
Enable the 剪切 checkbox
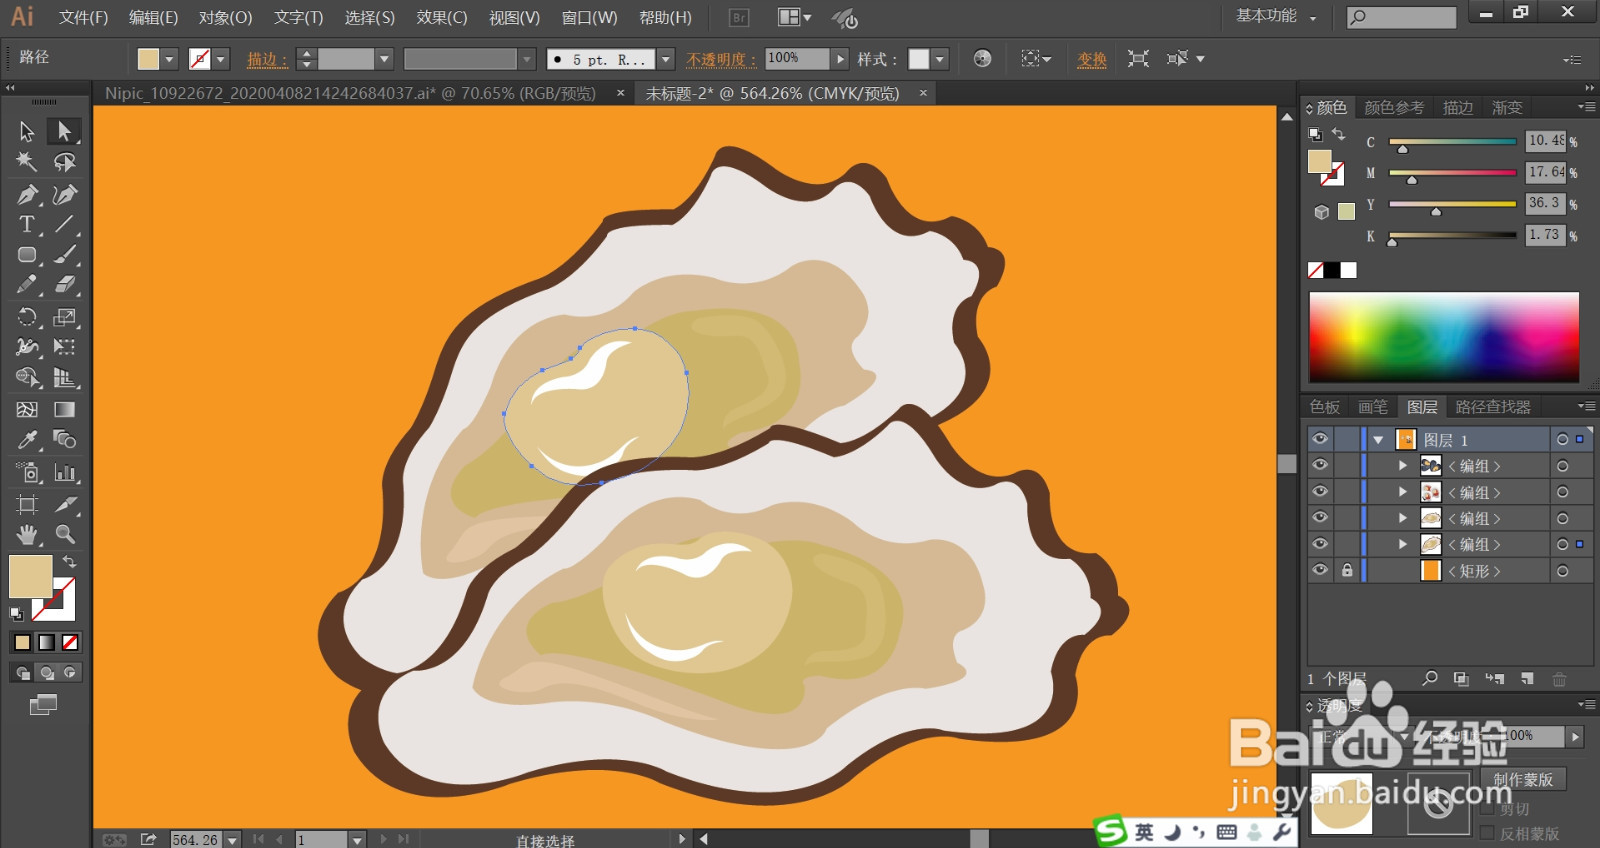pos(1487,808)
